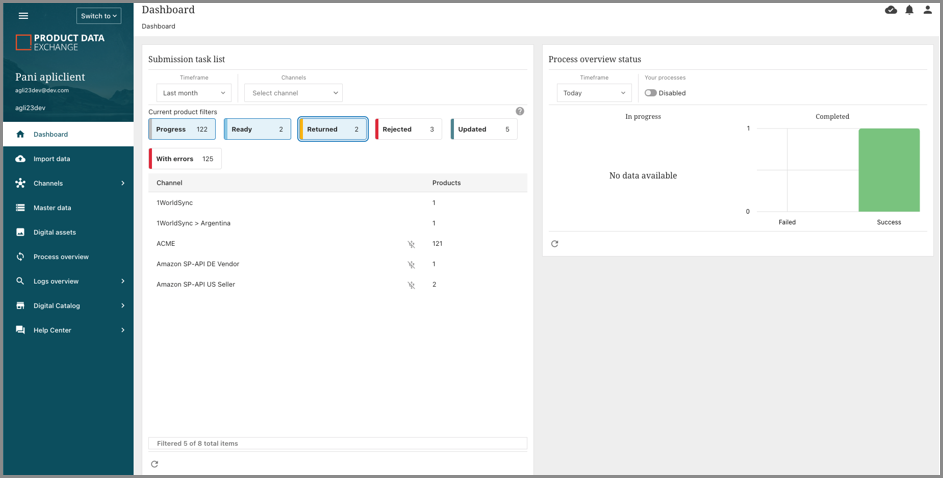Enable the Your processes toggle
This screenshot has height=478, width=943.
pos(651,93)
